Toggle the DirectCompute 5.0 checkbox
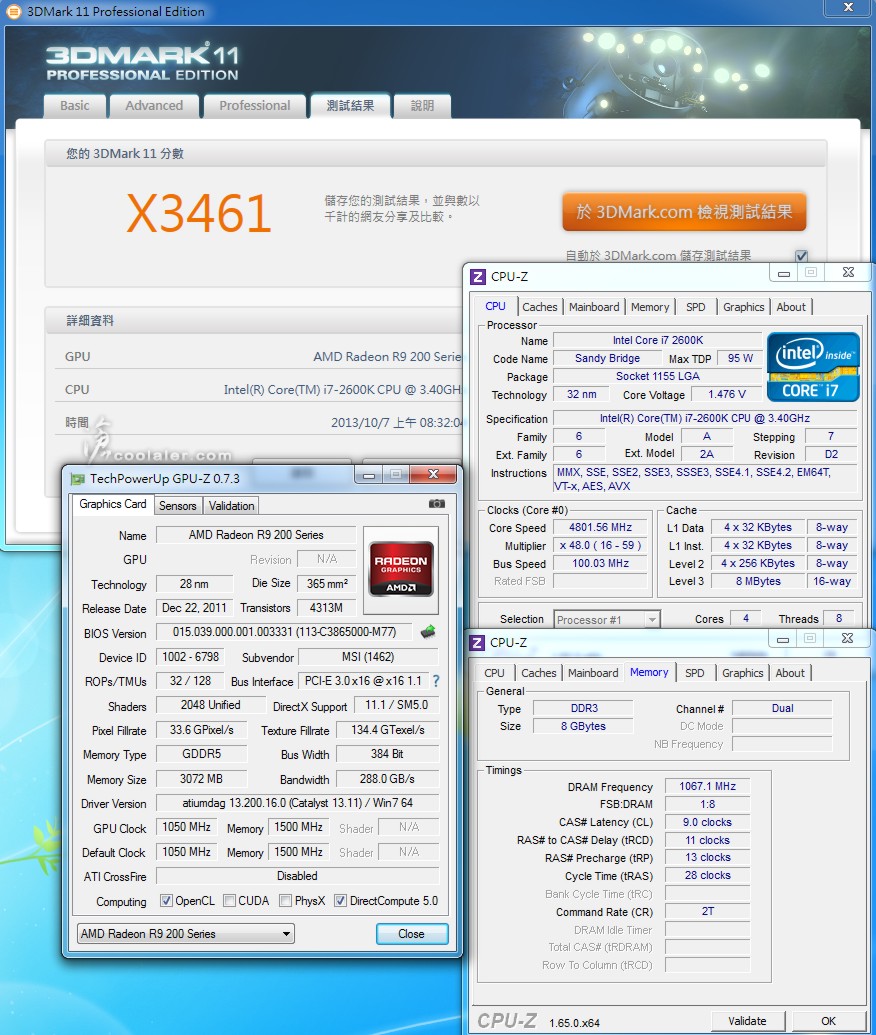This screenshot has height=1035, width=876. [x=341, y=900]
